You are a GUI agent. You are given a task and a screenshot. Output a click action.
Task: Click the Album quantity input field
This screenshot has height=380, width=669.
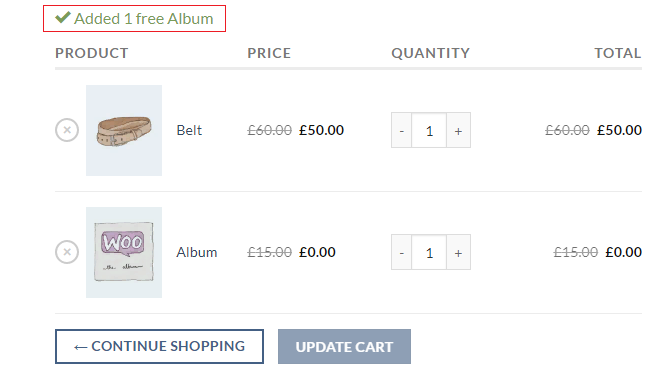coord(429,252)
